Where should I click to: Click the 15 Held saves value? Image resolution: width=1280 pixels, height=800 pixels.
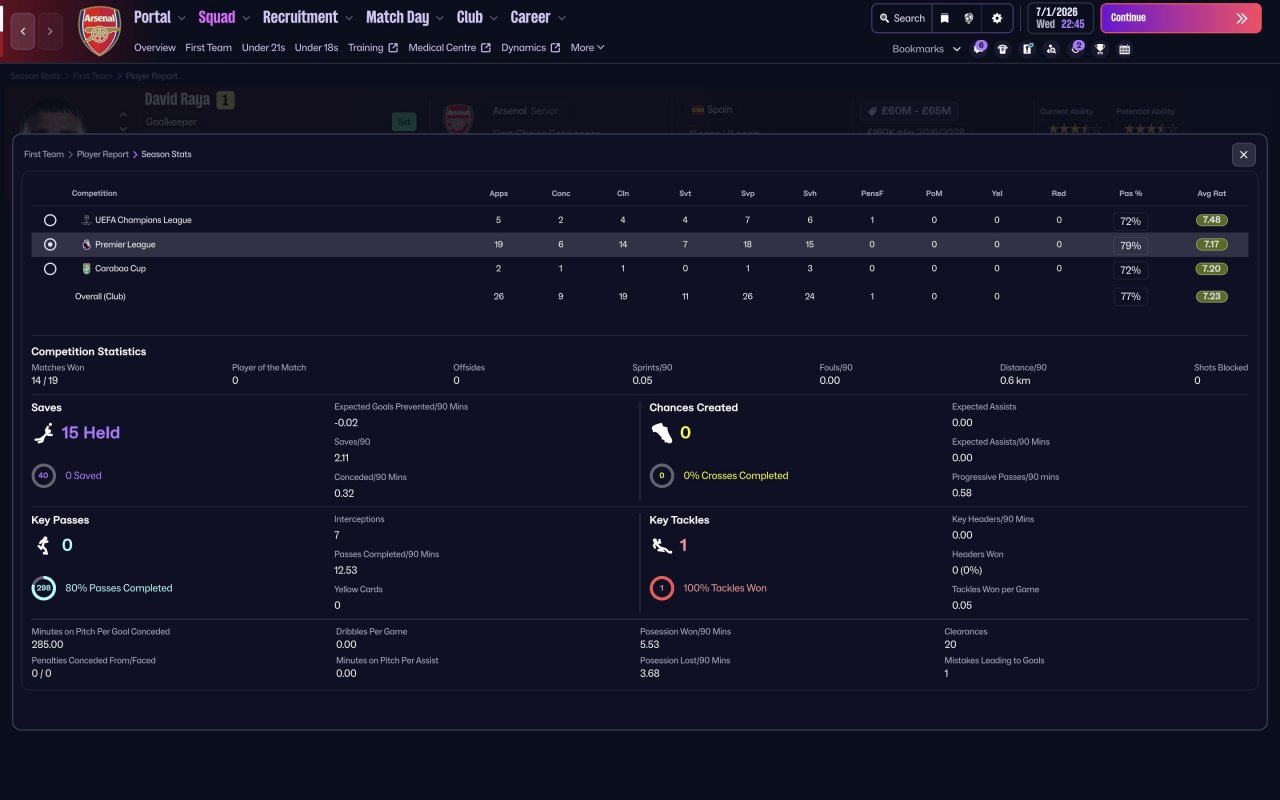tap(91, 433)
